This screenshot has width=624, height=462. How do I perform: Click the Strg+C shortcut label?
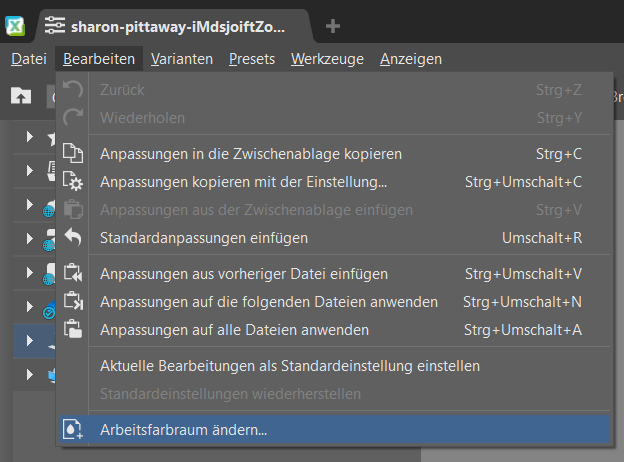(x=559, y=154)
